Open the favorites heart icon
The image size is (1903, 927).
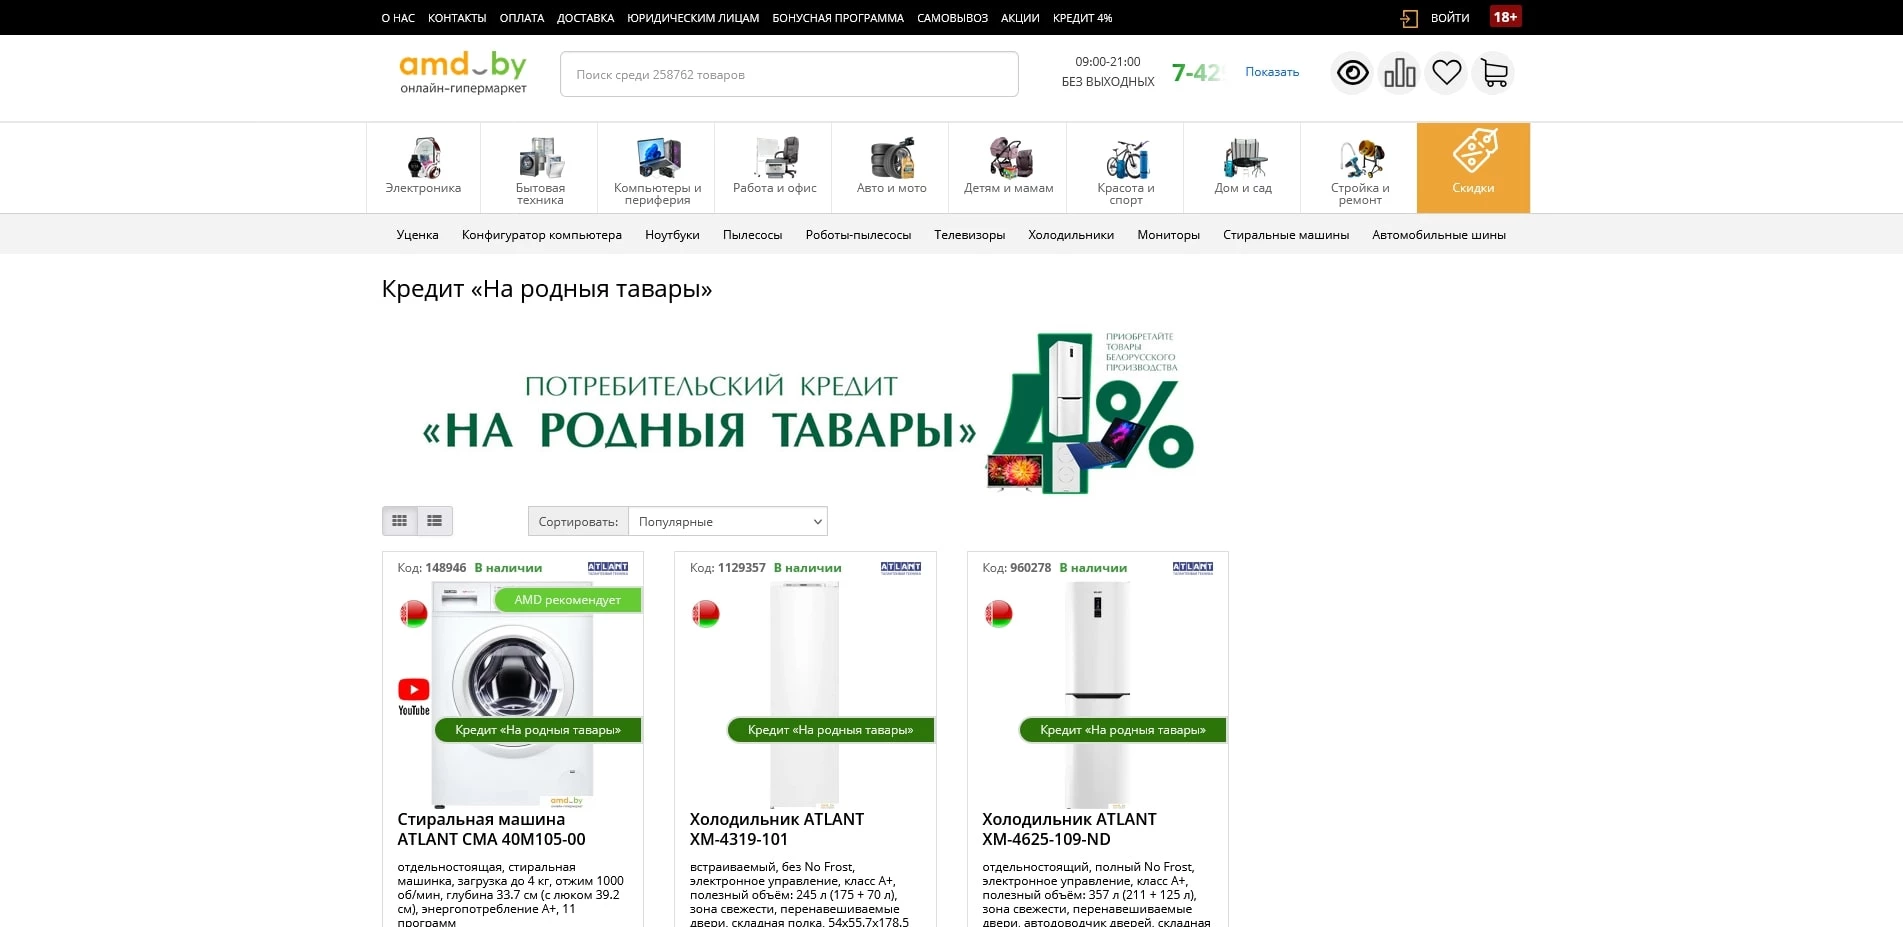click(x=1445, y=72)
